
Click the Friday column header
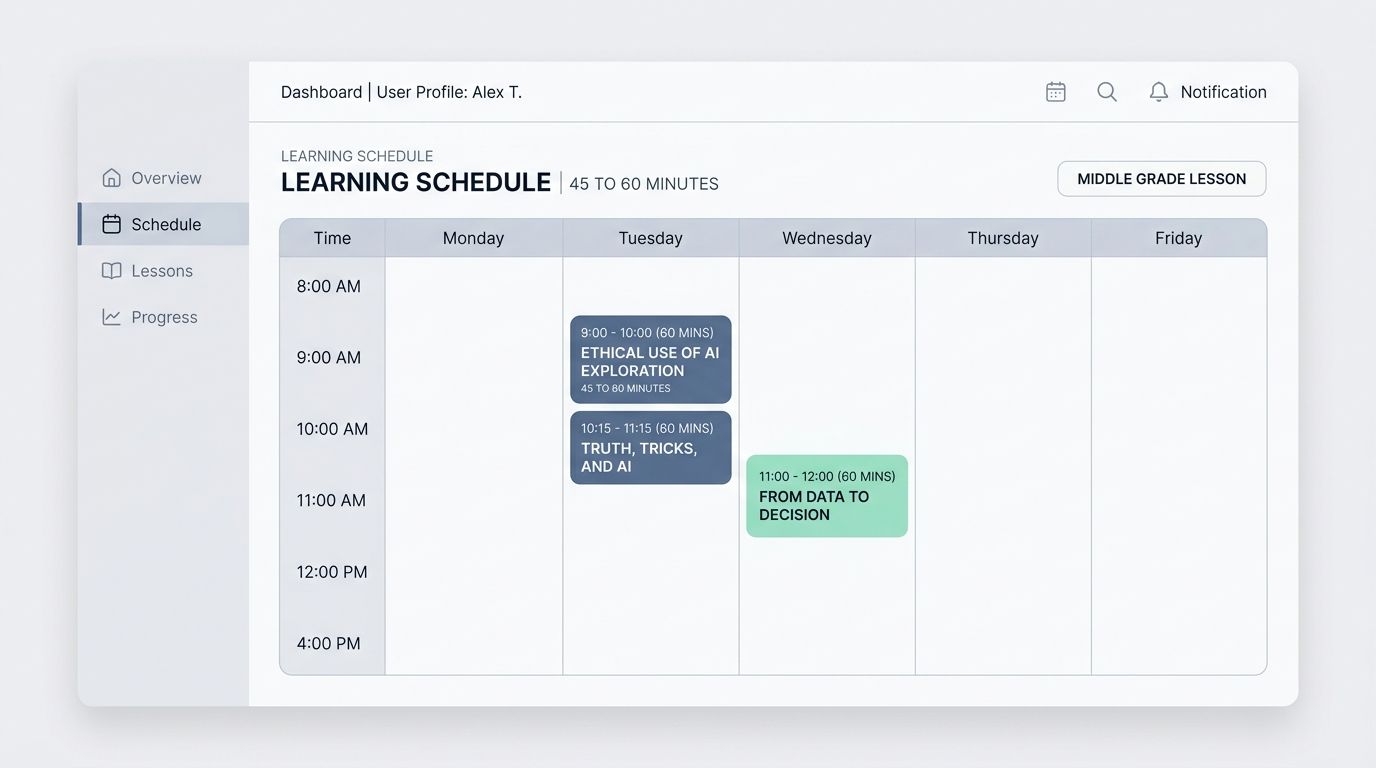coord(1179,238)
